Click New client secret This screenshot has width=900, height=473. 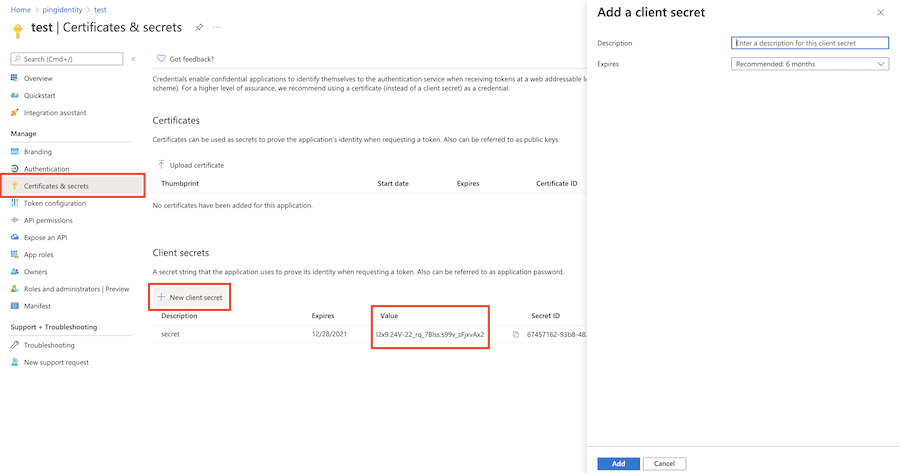(190, 298)
